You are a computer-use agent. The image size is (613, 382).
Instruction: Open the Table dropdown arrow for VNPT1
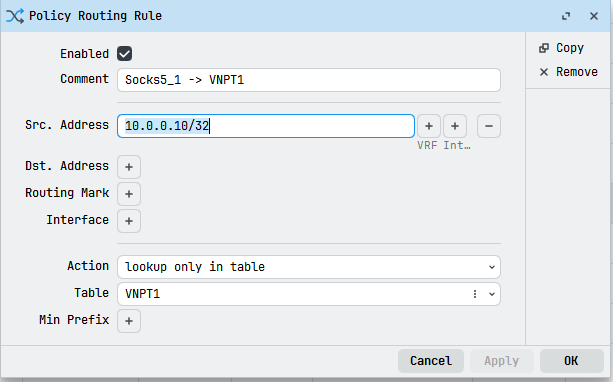[492, 294]
